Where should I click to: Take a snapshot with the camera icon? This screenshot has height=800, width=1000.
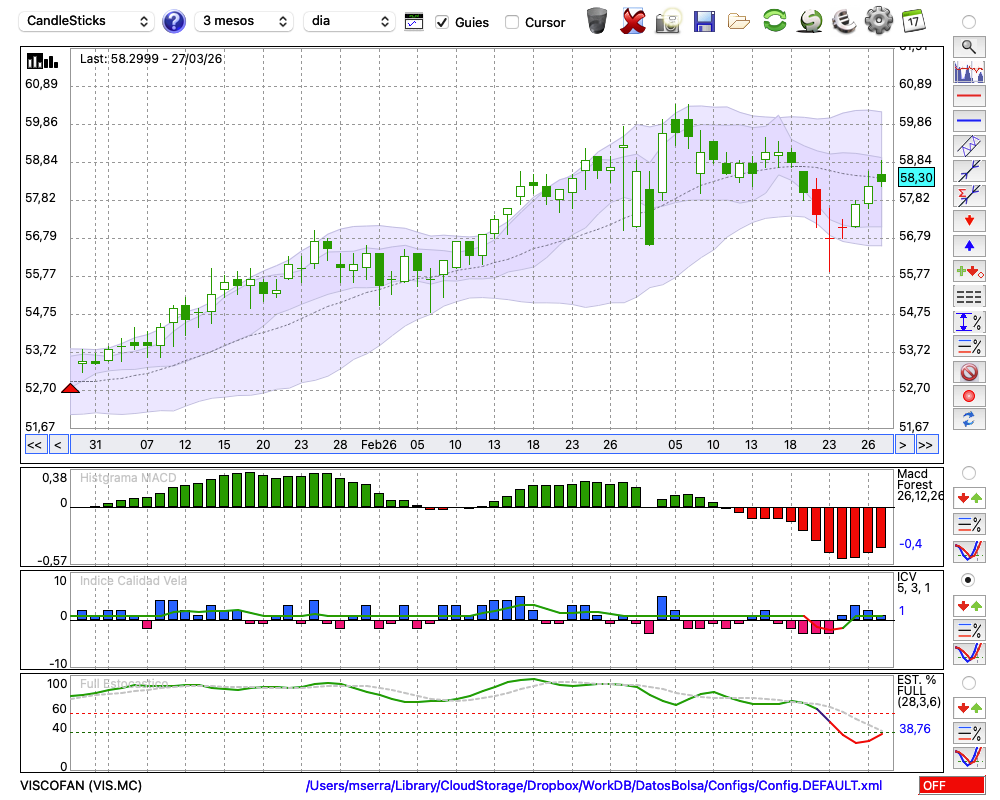[x=668, y=21]
